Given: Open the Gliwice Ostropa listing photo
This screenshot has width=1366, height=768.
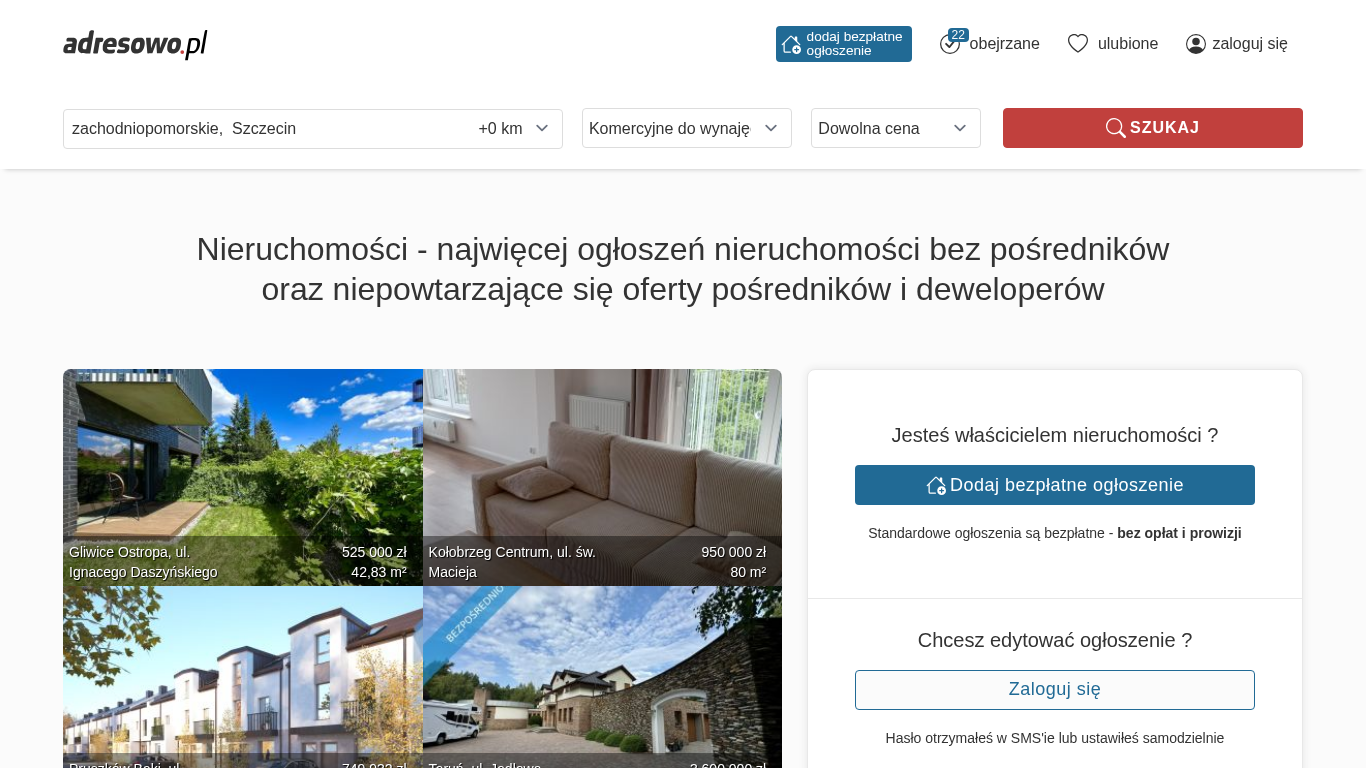Looking at the screenshot, I should click(243, 477).
